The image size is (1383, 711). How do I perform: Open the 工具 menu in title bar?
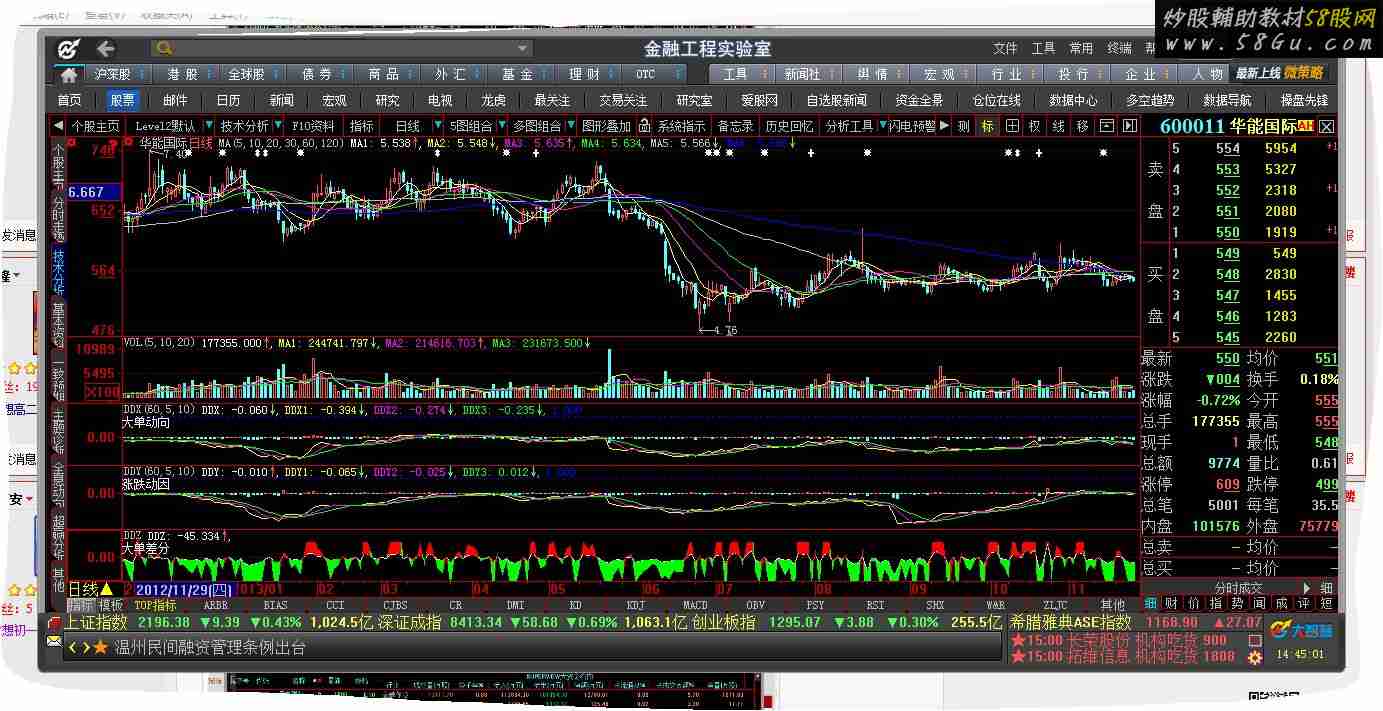[1043, 48]
